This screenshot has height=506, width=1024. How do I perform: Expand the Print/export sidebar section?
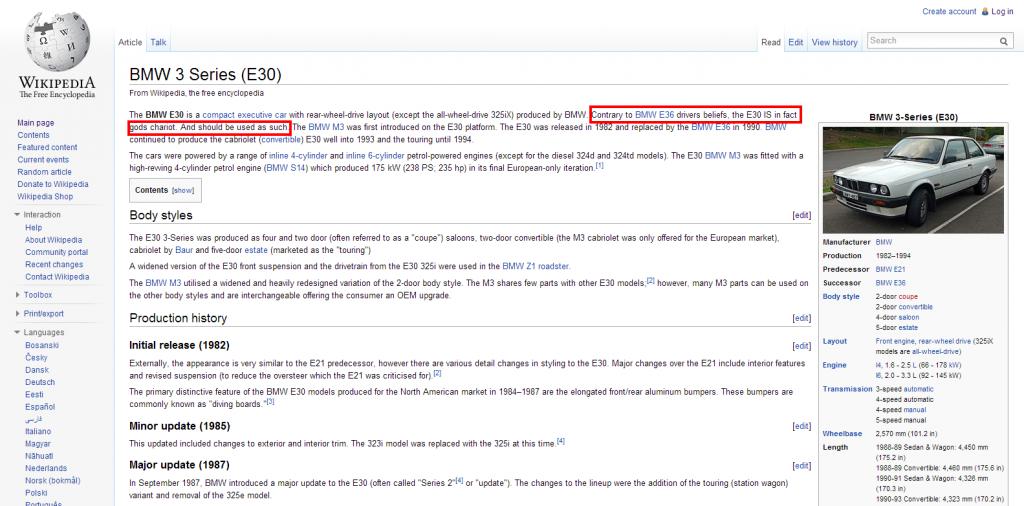pos(17,313)
